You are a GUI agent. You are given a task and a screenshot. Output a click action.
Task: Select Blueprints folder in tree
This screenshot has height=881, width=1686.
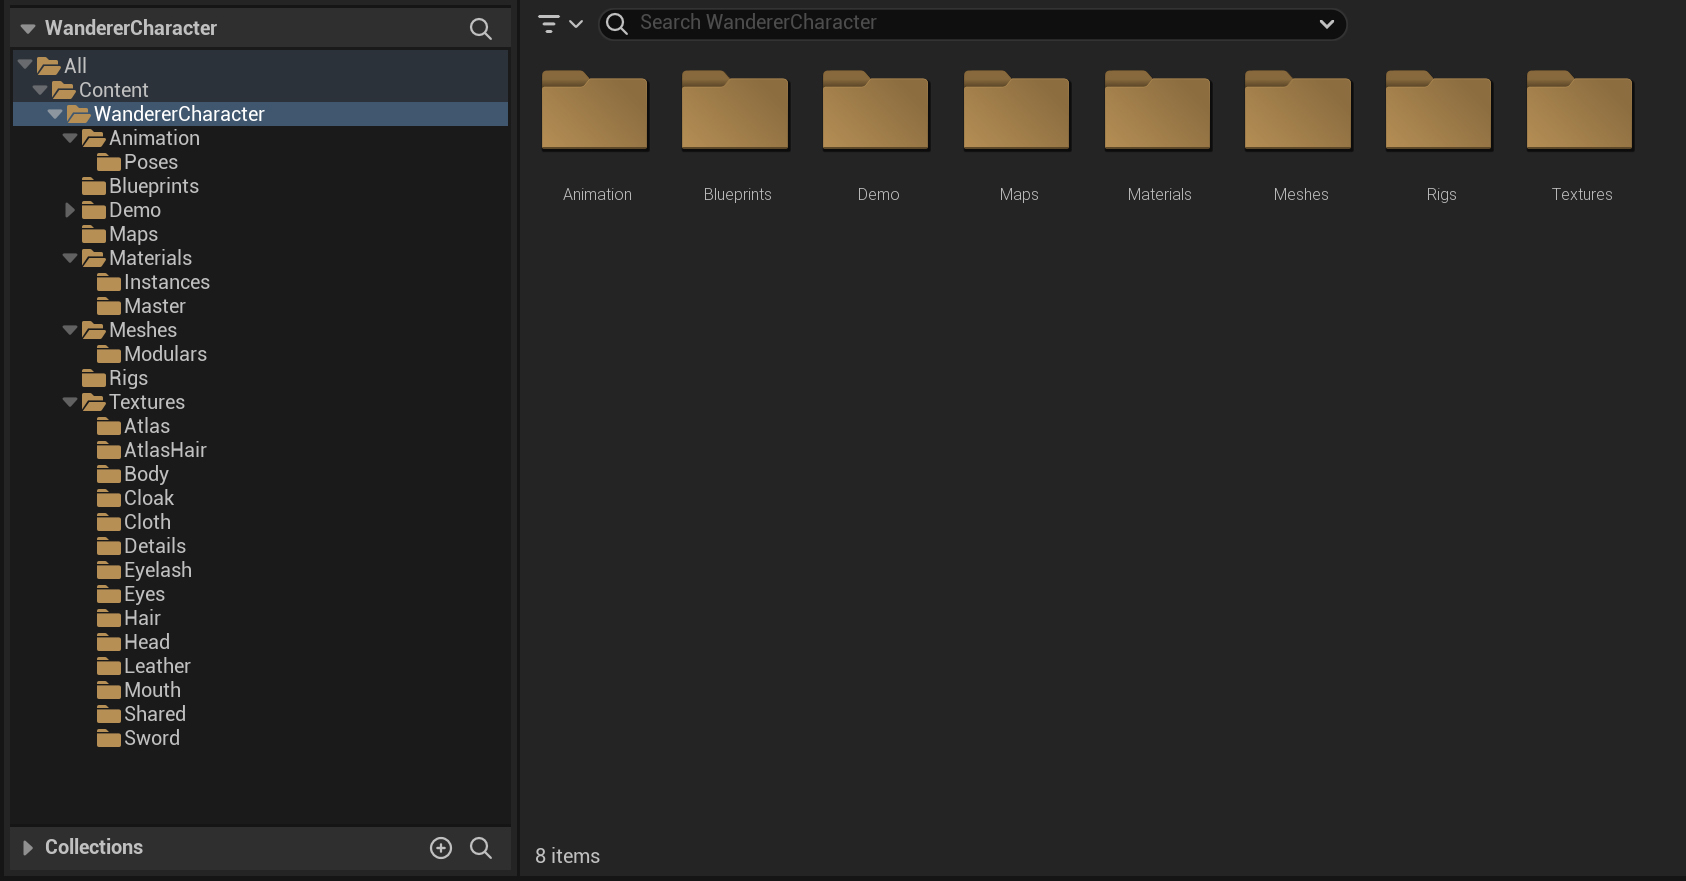(x=140, y=186)
